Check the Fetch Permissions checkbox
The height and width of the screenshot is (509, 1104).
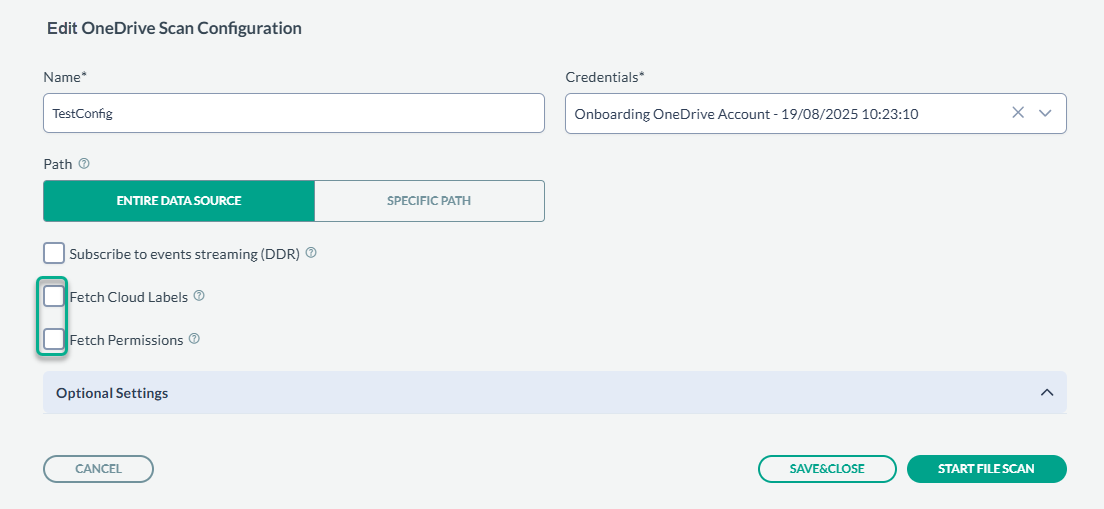click(x=54, y=339)
